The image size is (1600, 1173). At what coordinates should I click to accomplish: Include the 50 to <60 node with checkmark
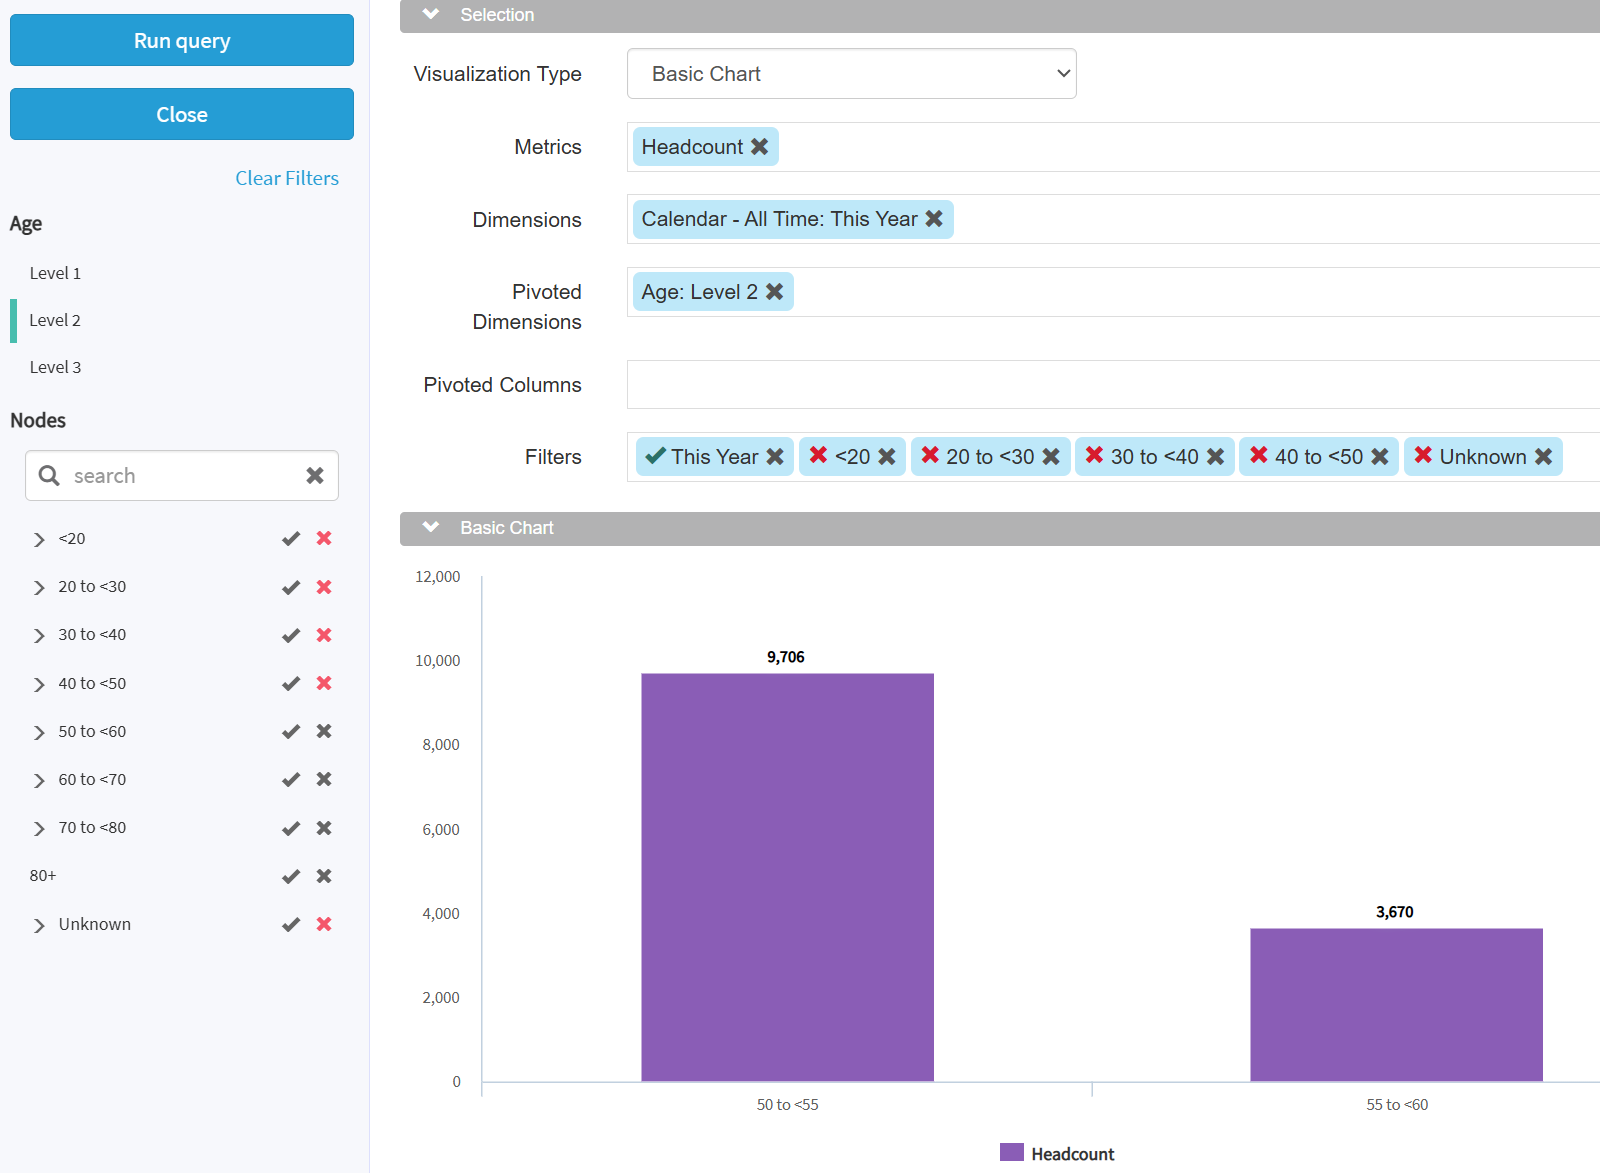[291, 732]
